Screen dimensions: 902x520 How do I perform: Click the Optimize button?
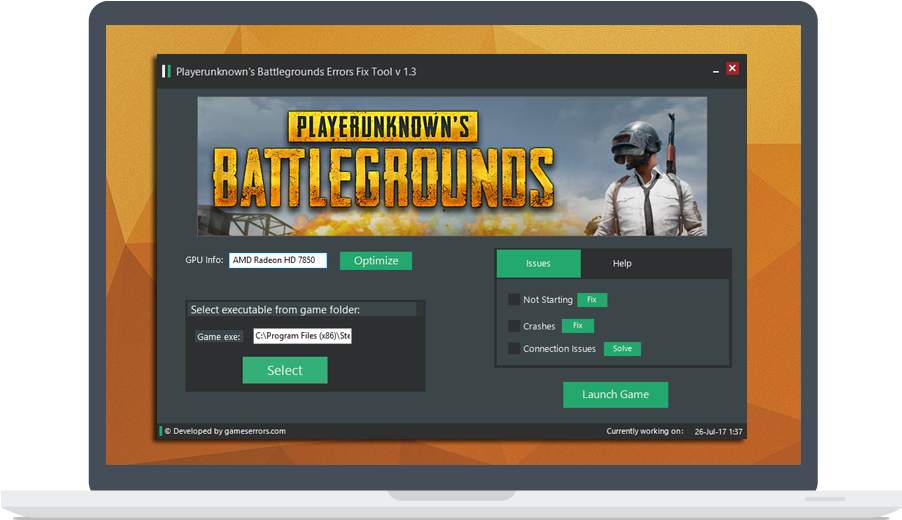[376, 261]
